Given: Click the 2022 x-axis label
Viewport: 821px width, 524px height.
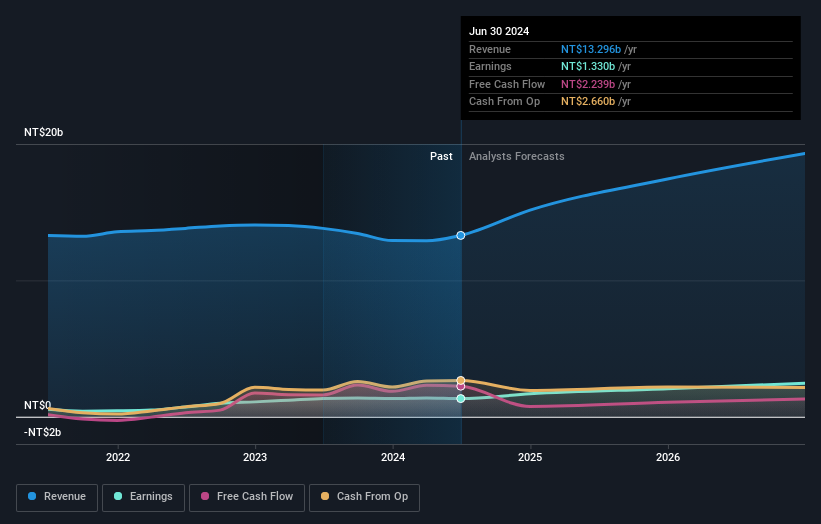Looking at the screenshot, I should (118, 457).
